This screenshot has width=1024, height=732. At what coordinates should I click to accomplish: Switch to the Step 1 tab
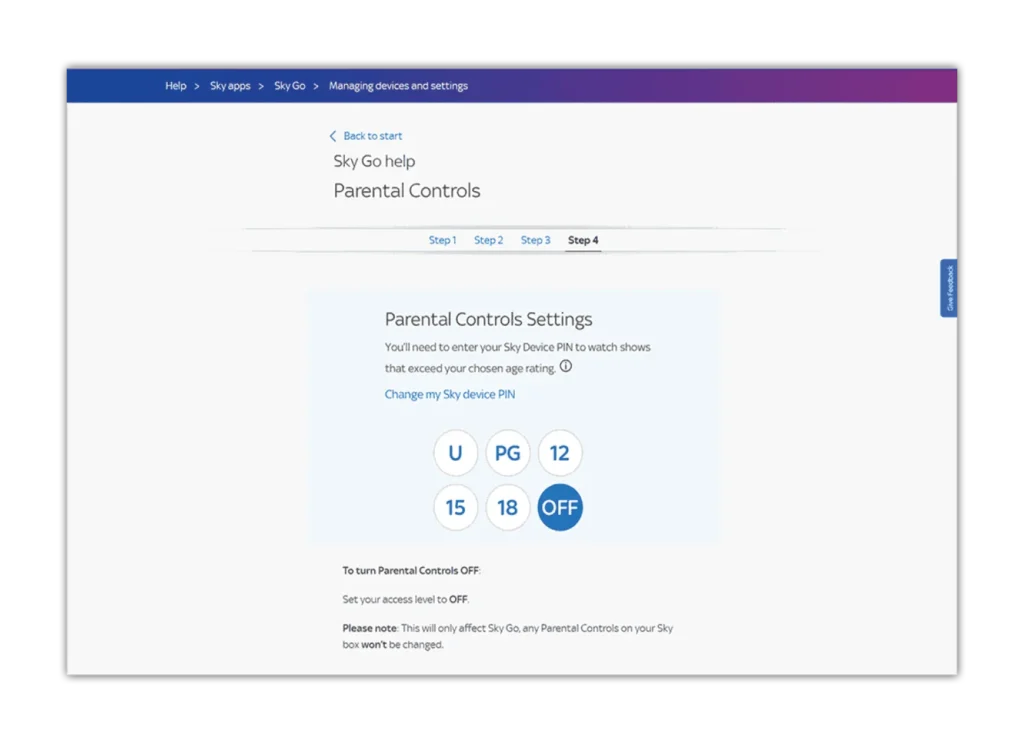(442, 240)
